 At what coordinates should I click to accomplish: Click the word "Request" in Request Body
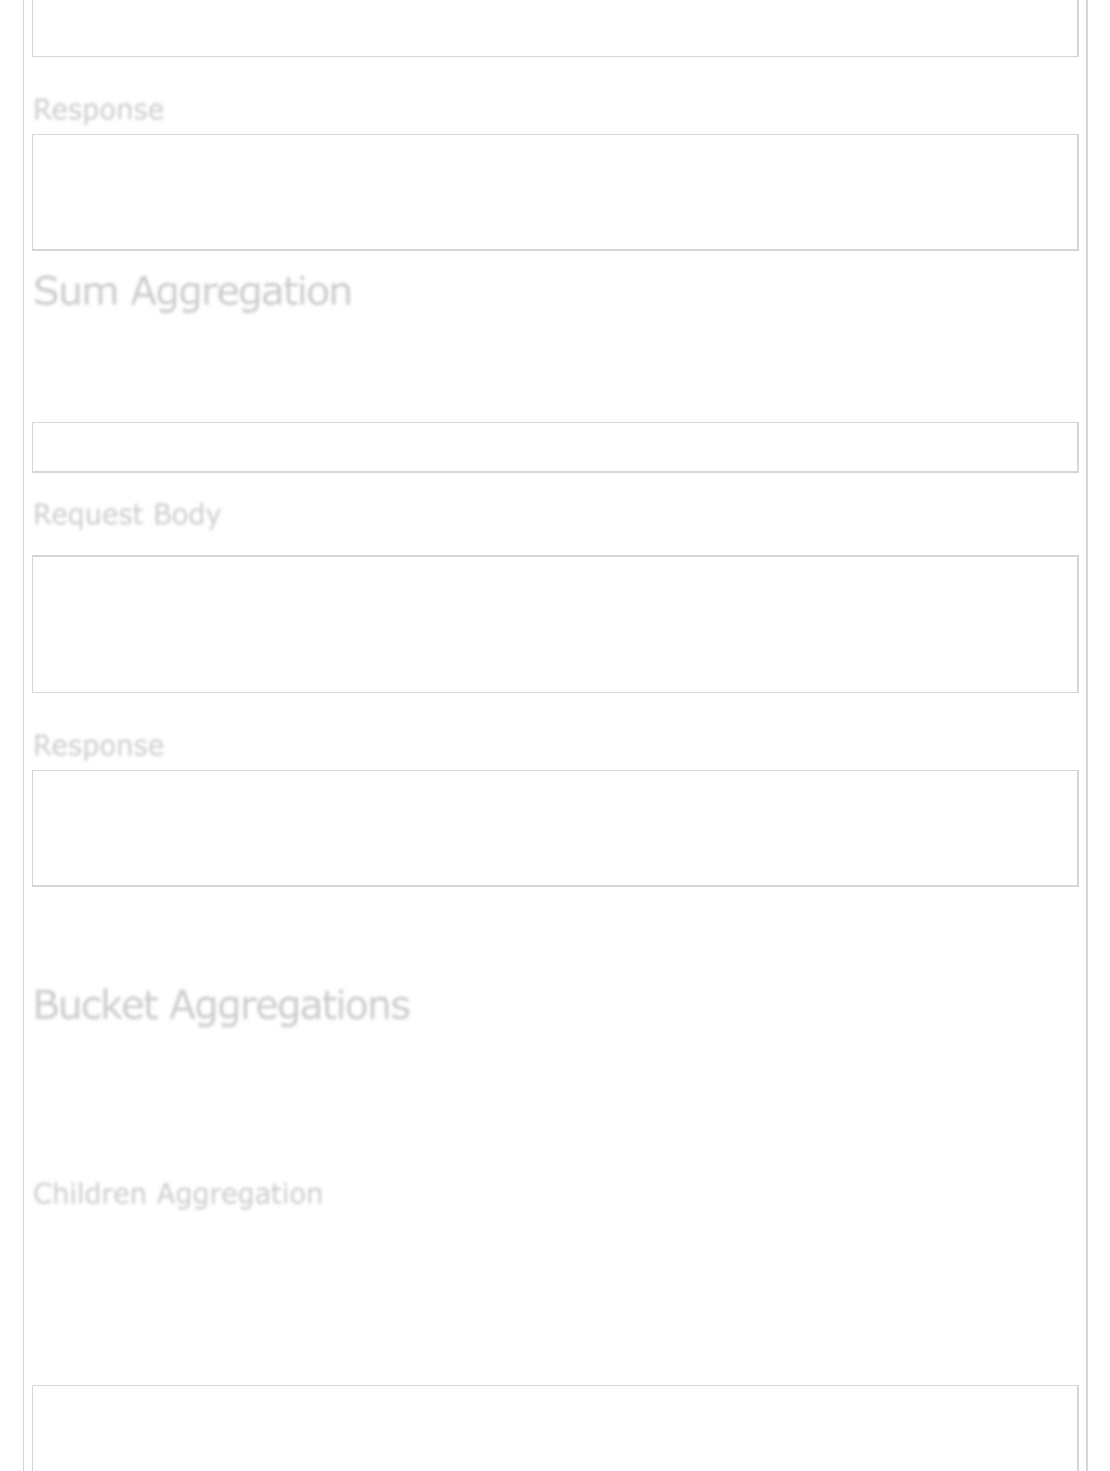[x=88, y=514]
